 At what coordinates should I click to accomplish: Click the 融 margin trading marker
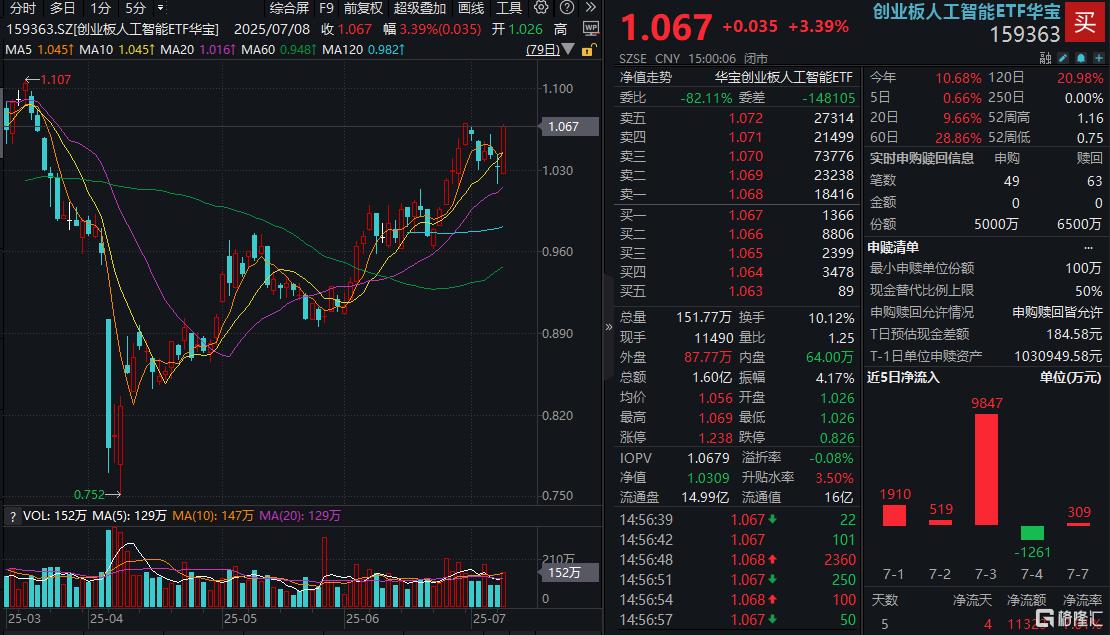[x=1046, y=58]
